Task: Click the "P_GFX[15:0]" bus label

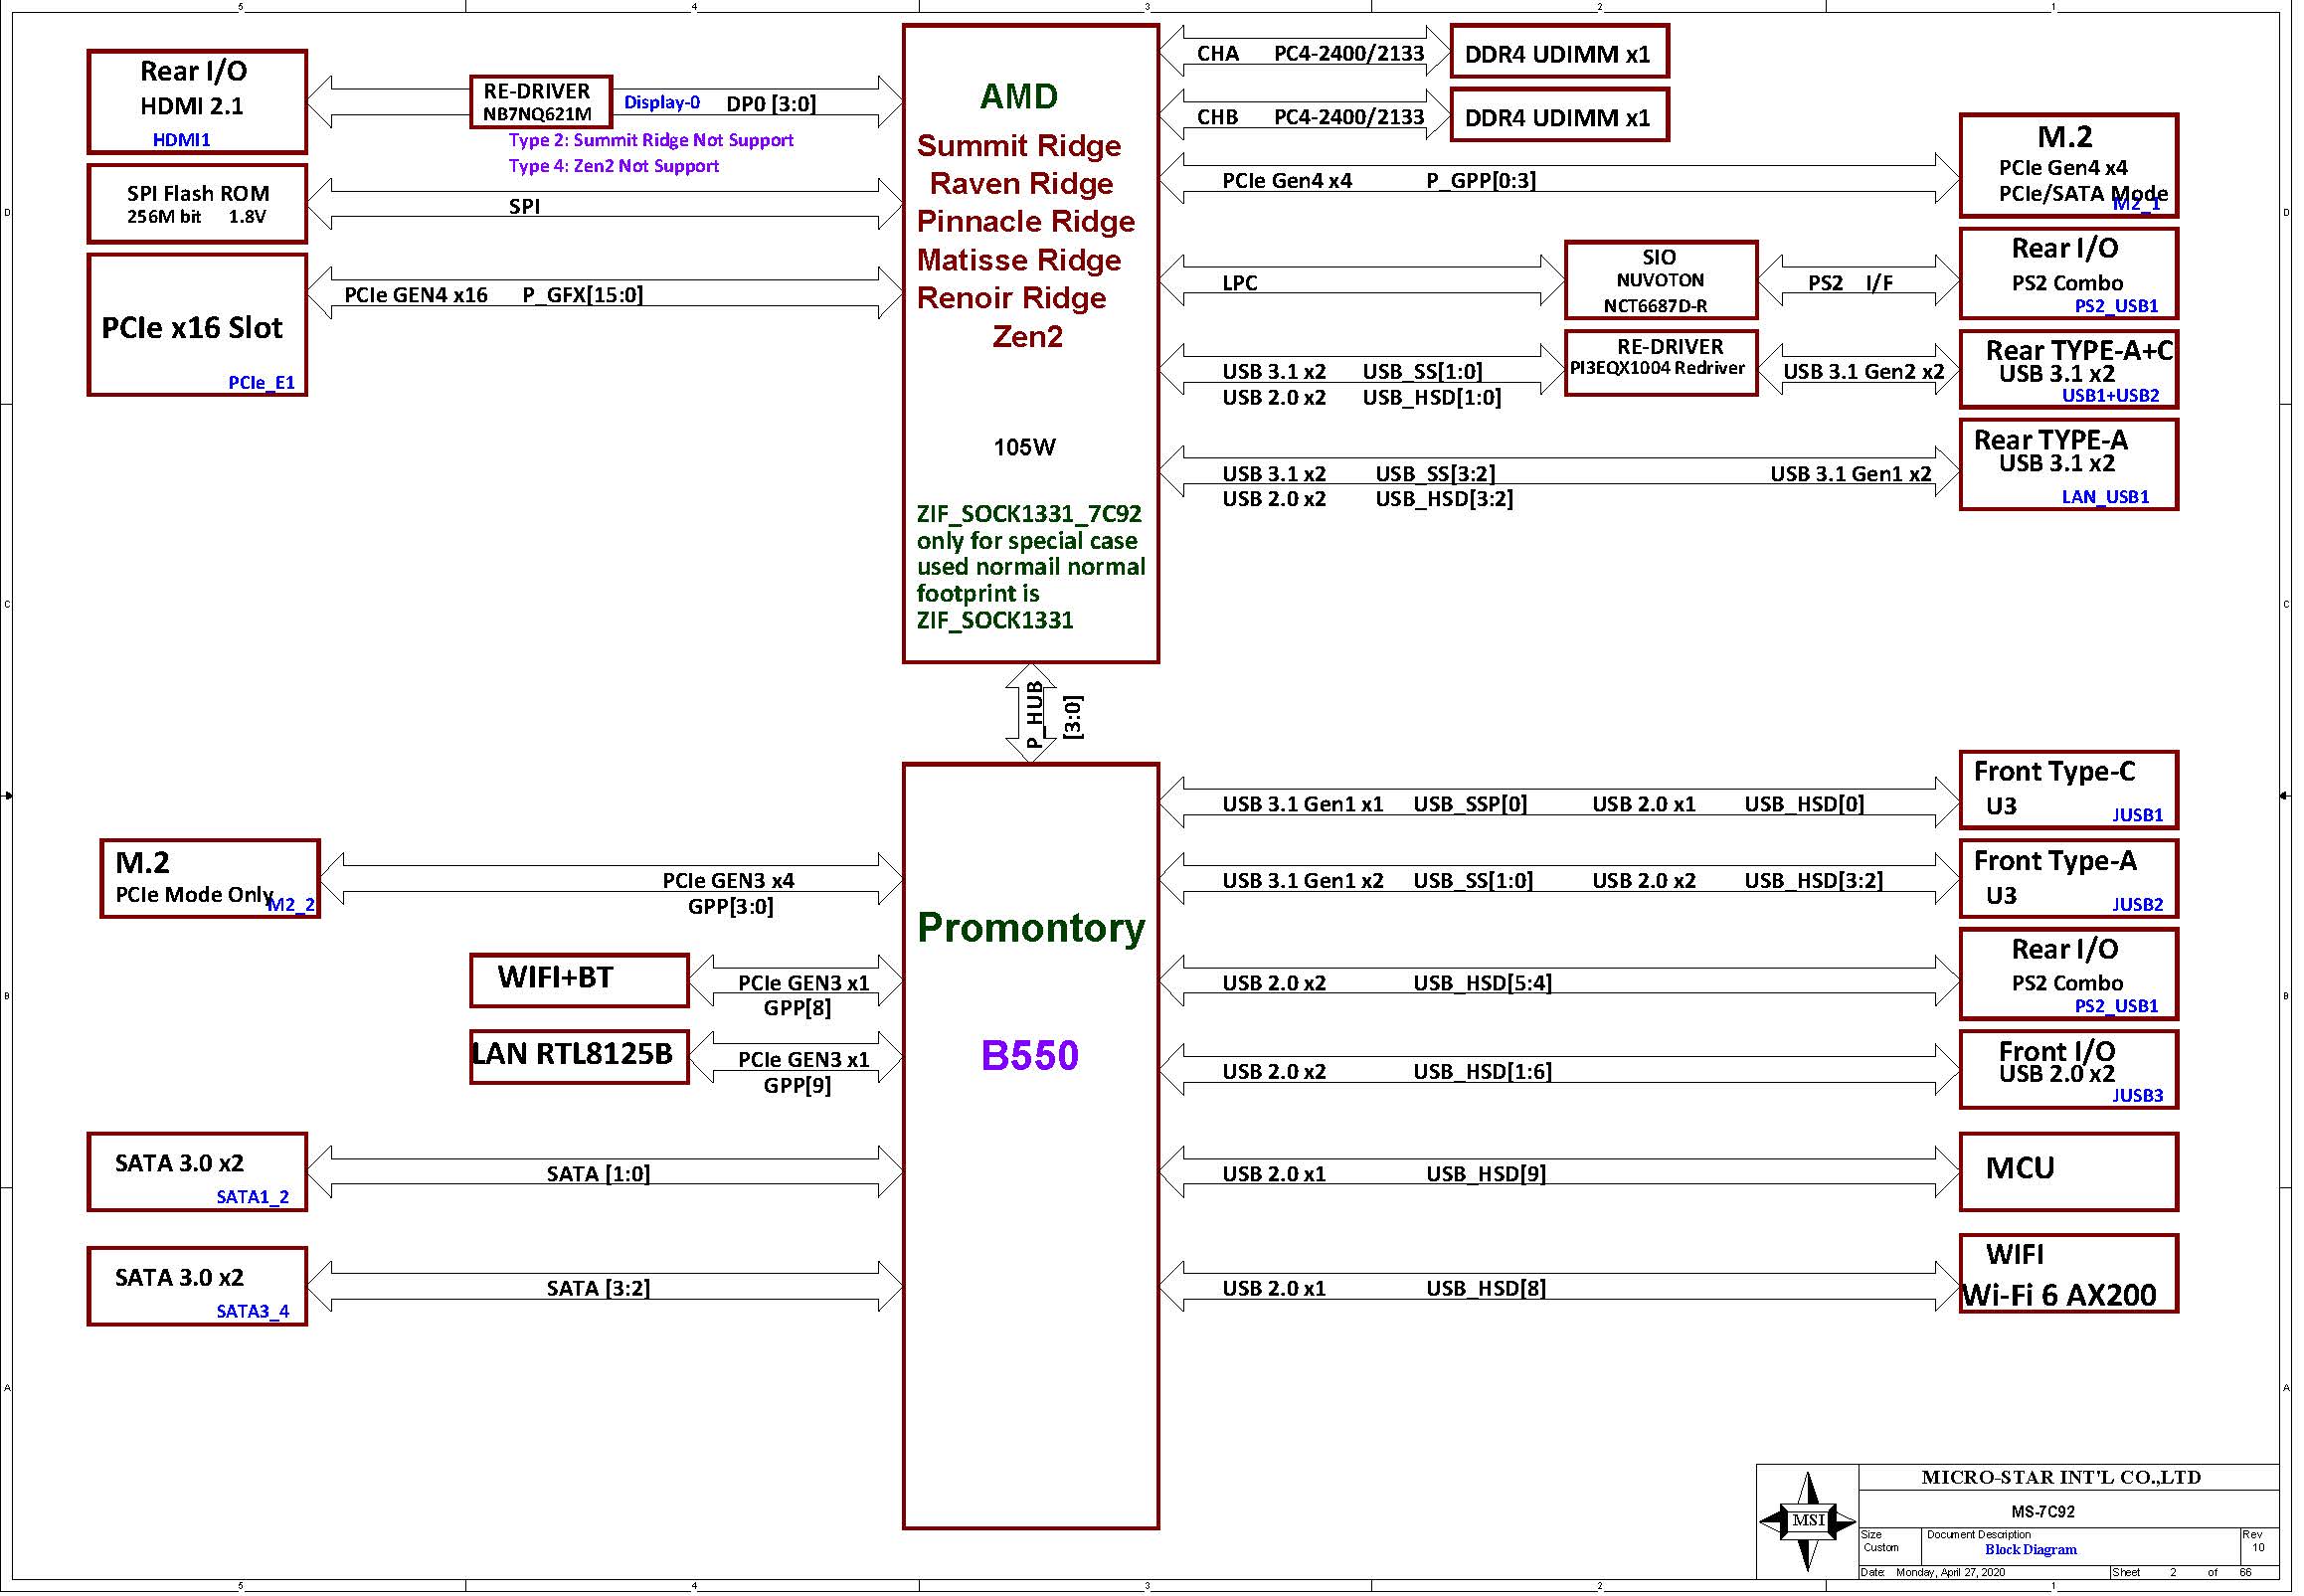Action: (583, 295)
